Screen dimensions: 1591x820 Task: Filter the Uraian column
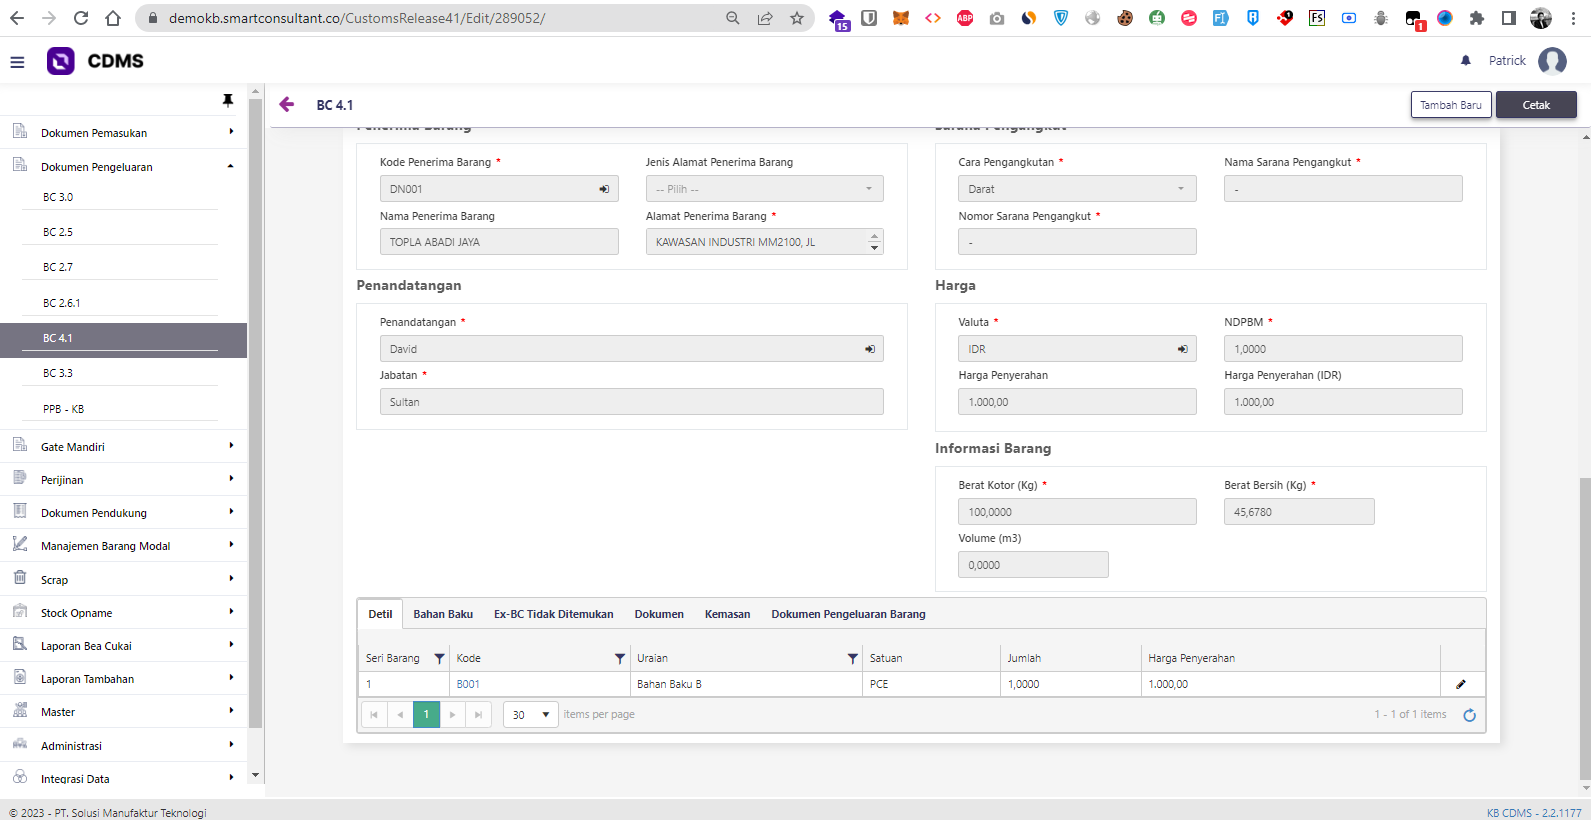click(852, 659)
